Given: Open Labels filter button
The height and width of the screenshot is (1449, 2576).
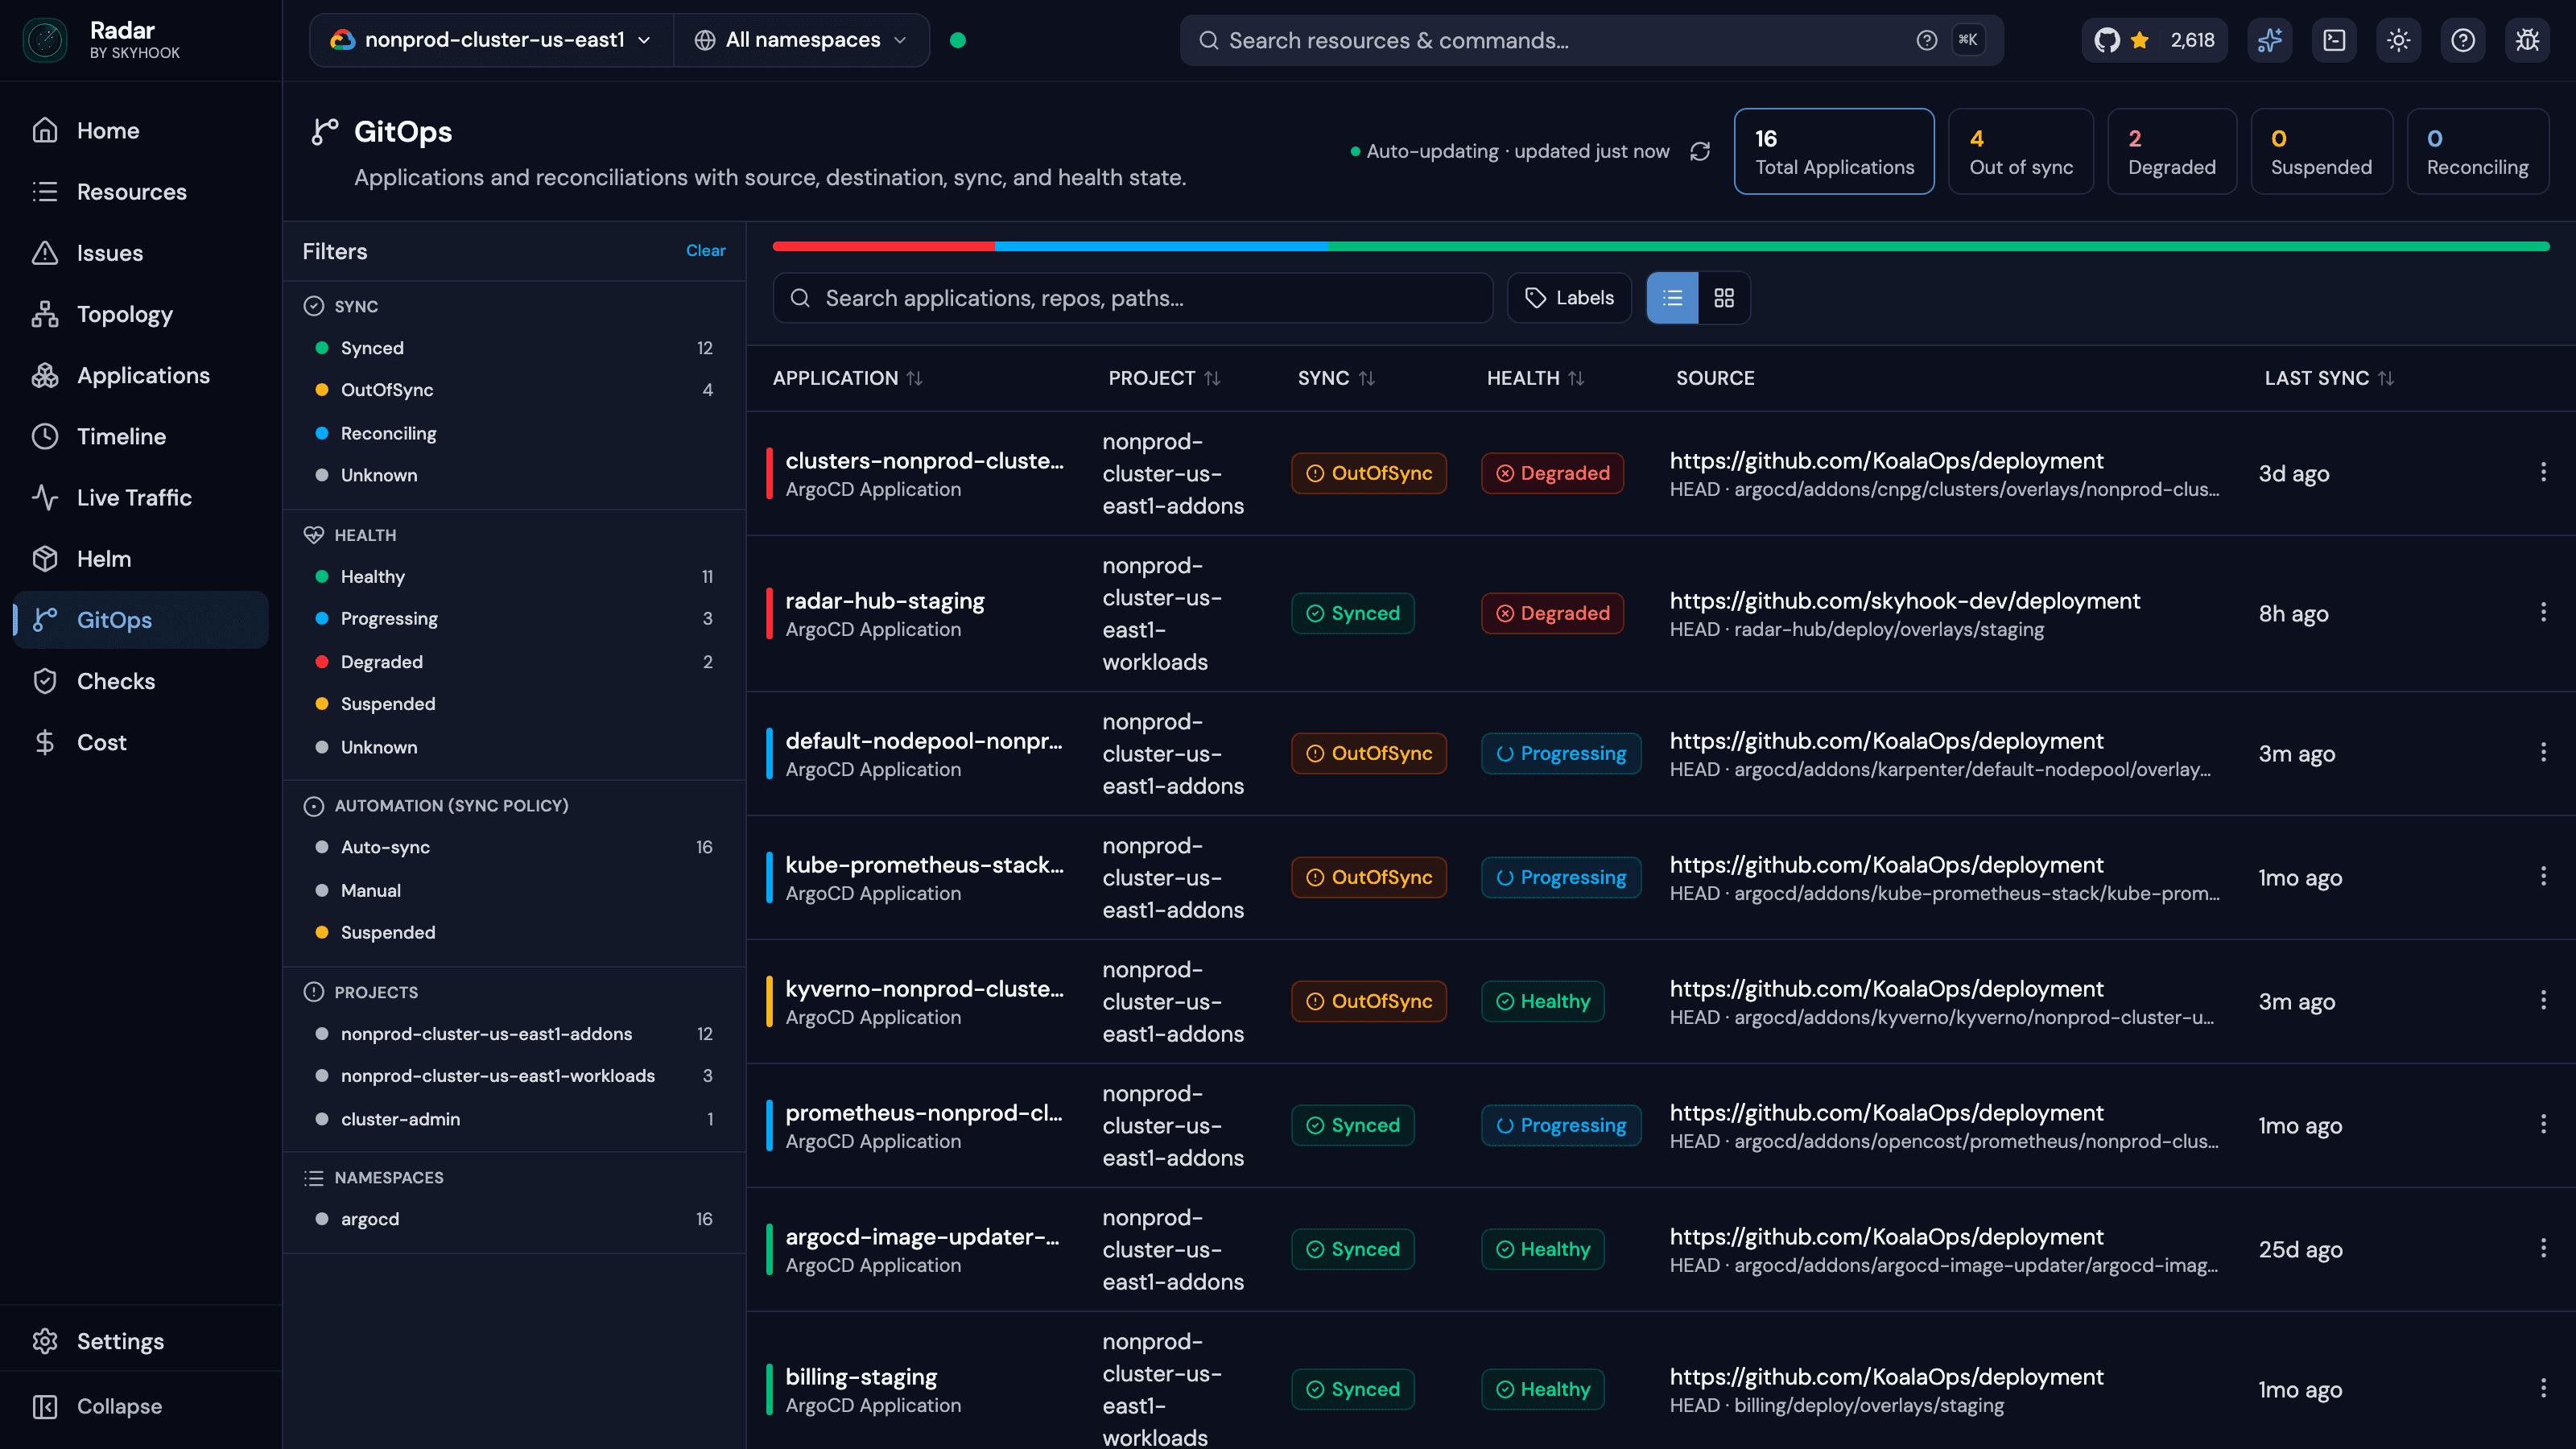Looking at the screenshot, I should coord(1569,298).
